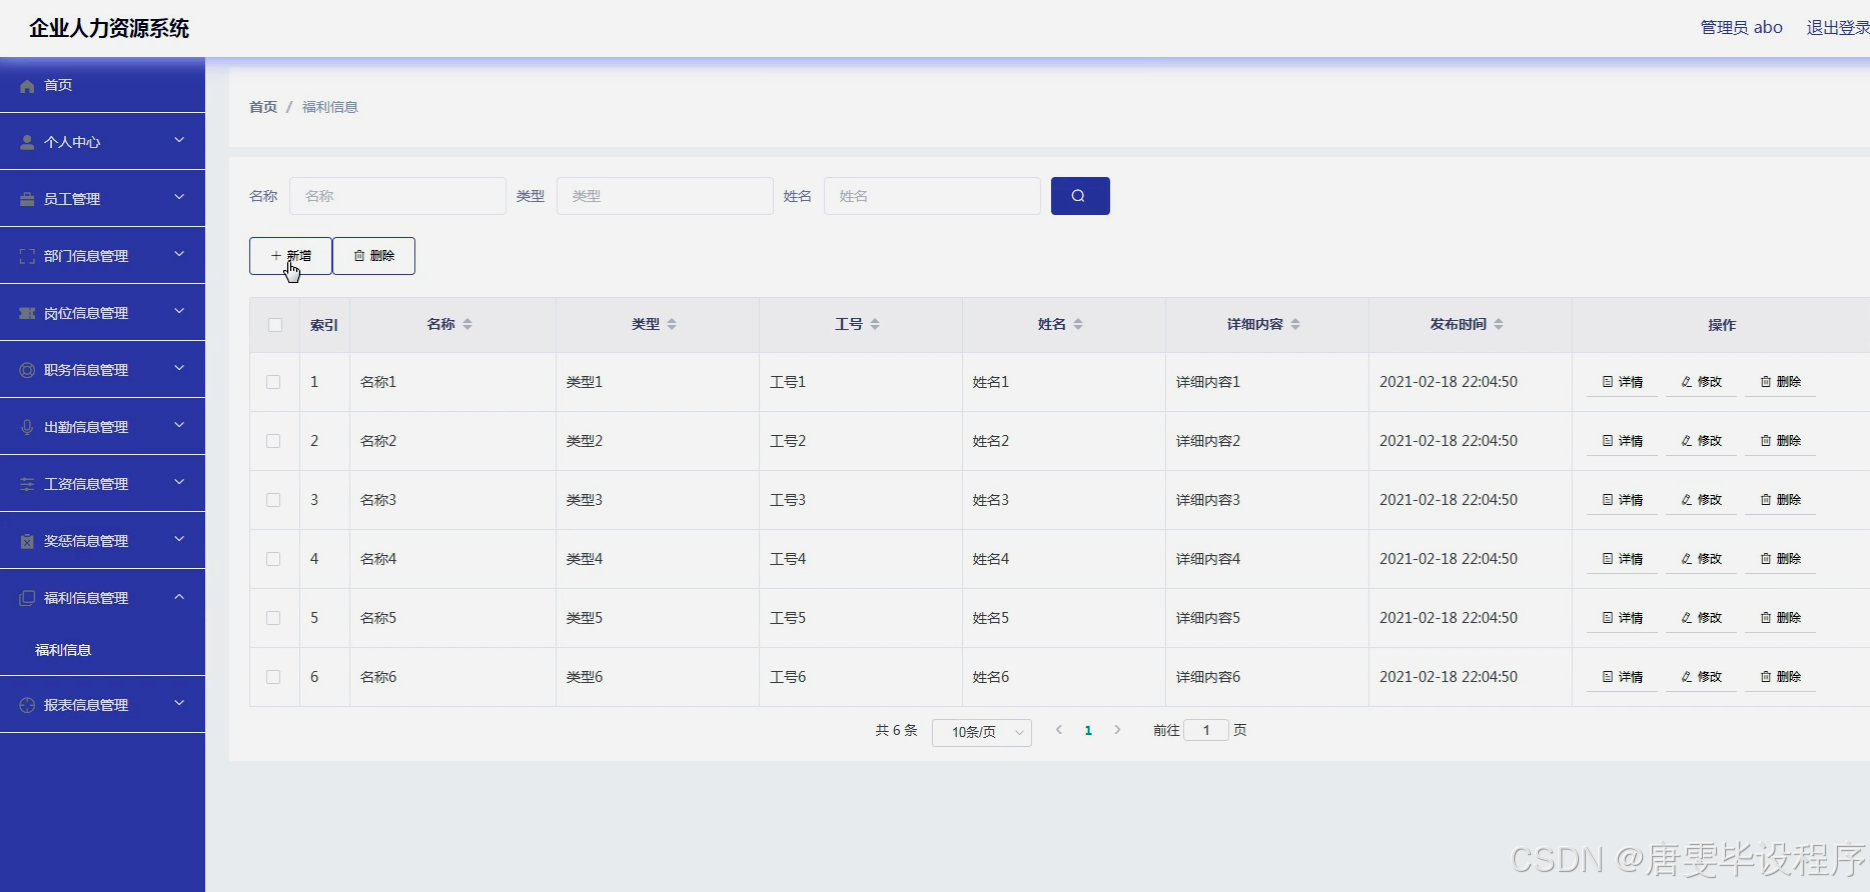Expand the 出勤信息管理 menu chevron
1870x892 pixels.
pos(179,425)
